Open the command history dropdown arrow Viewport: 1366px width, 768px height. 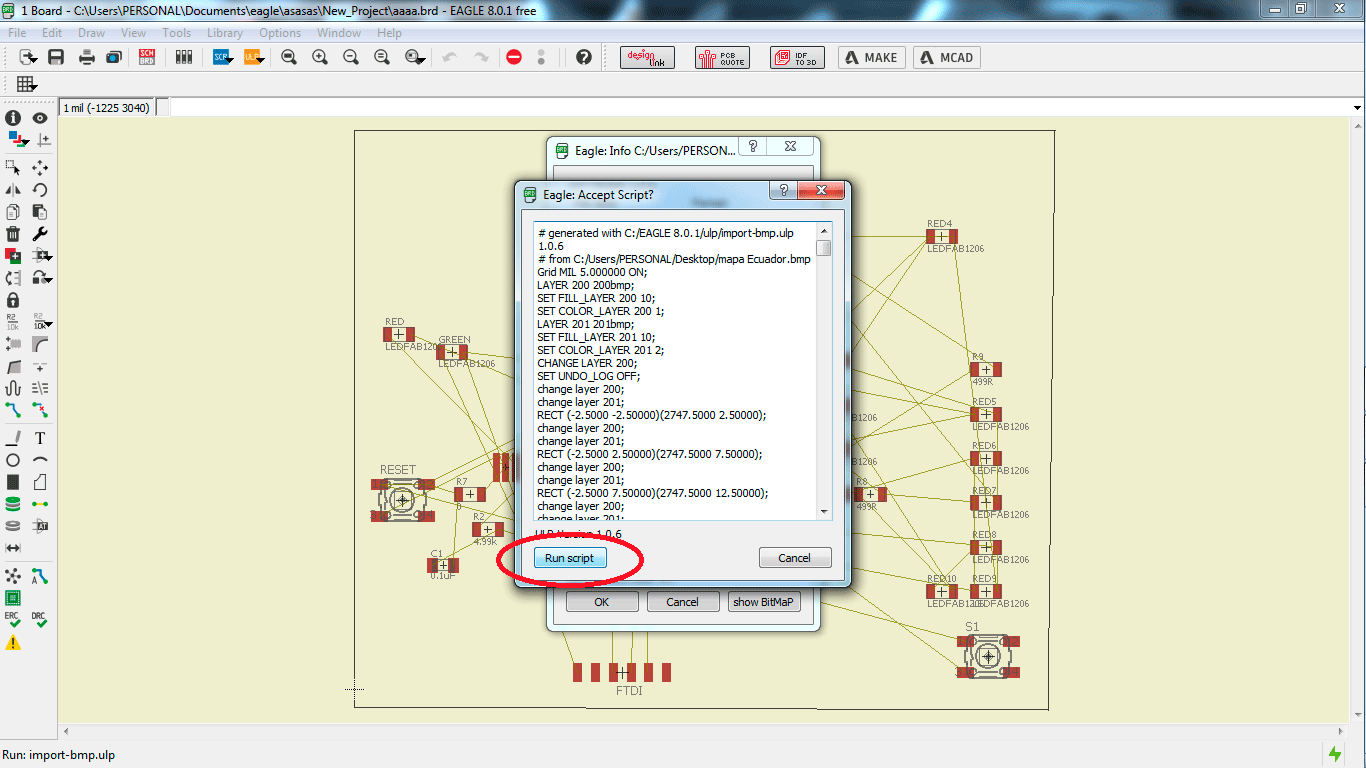pyautogui.click(x=1357, y=107)
